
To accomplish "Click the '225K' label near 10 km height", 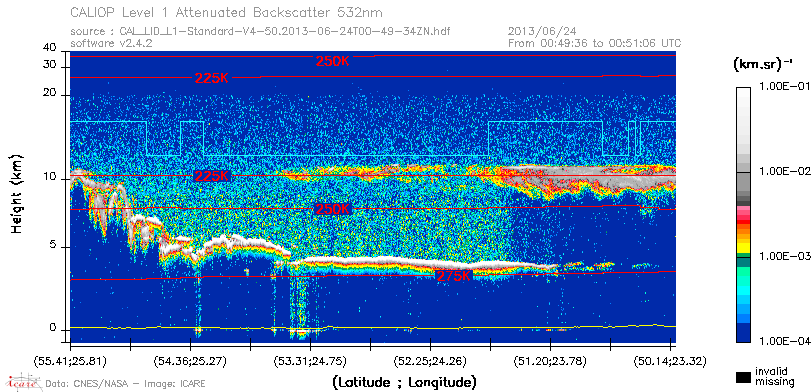I will pos(212,176).
